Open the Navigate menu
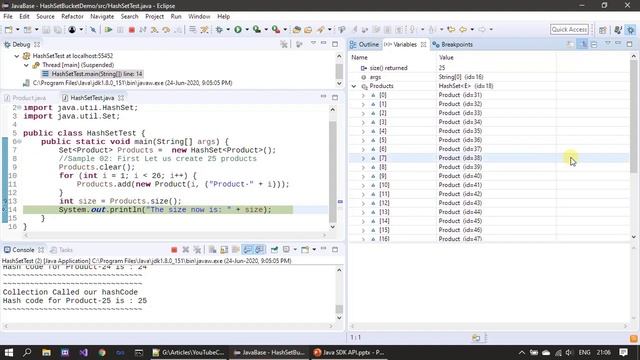 coord(102,16)
